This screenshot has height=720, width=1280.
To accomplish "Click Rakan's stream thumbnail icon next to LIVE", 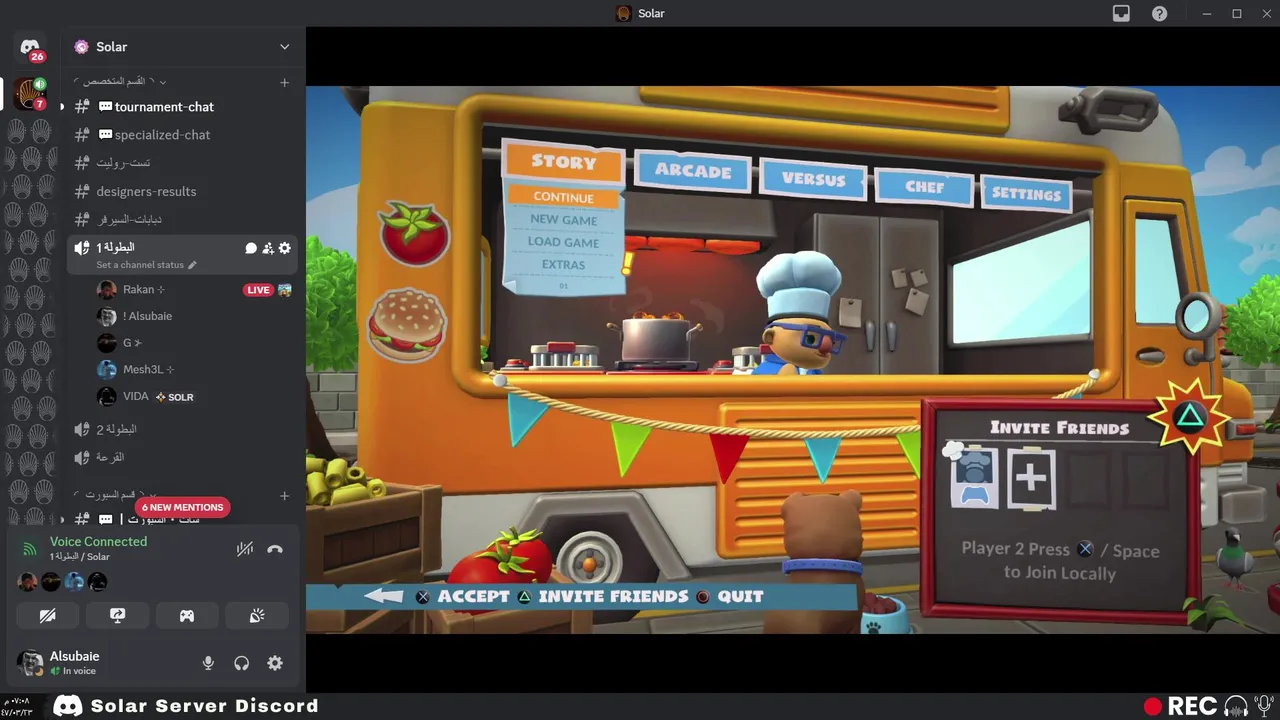I will tap(285, 290).
